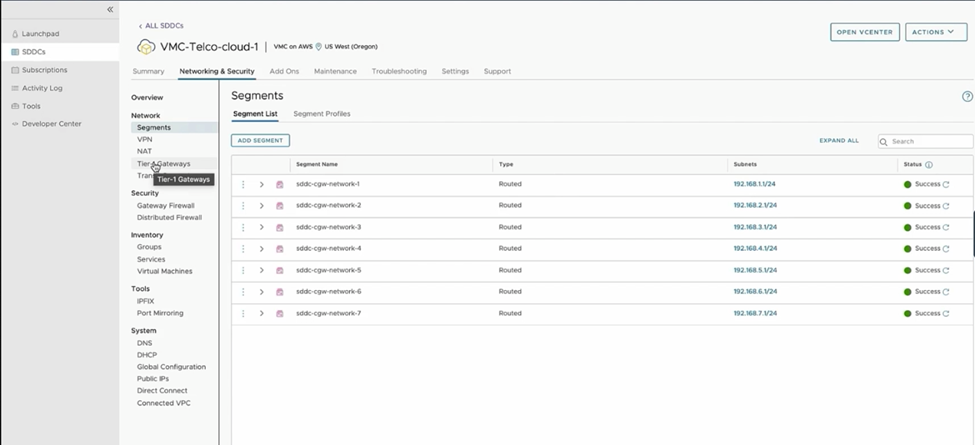This screenshot has height=445, width=975.
Task: Expand the sddc-cgw-network-2 row
Action: 262,206
